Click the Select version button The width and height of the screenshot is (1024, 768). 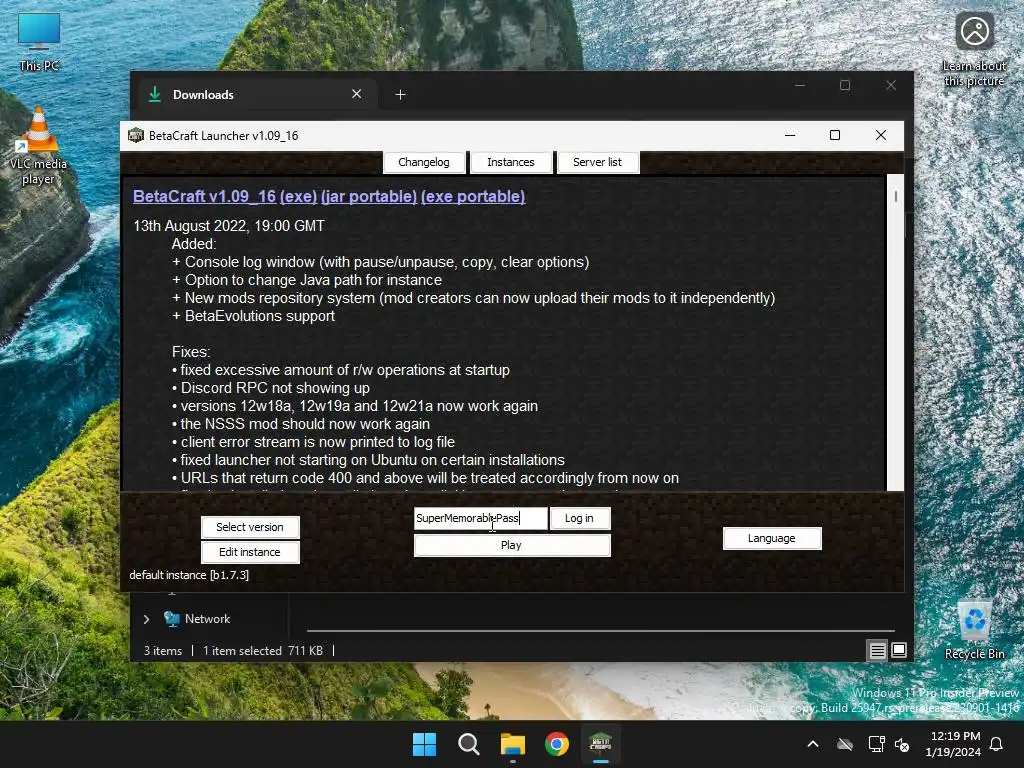pyautogui.click(x=250, y=527)
